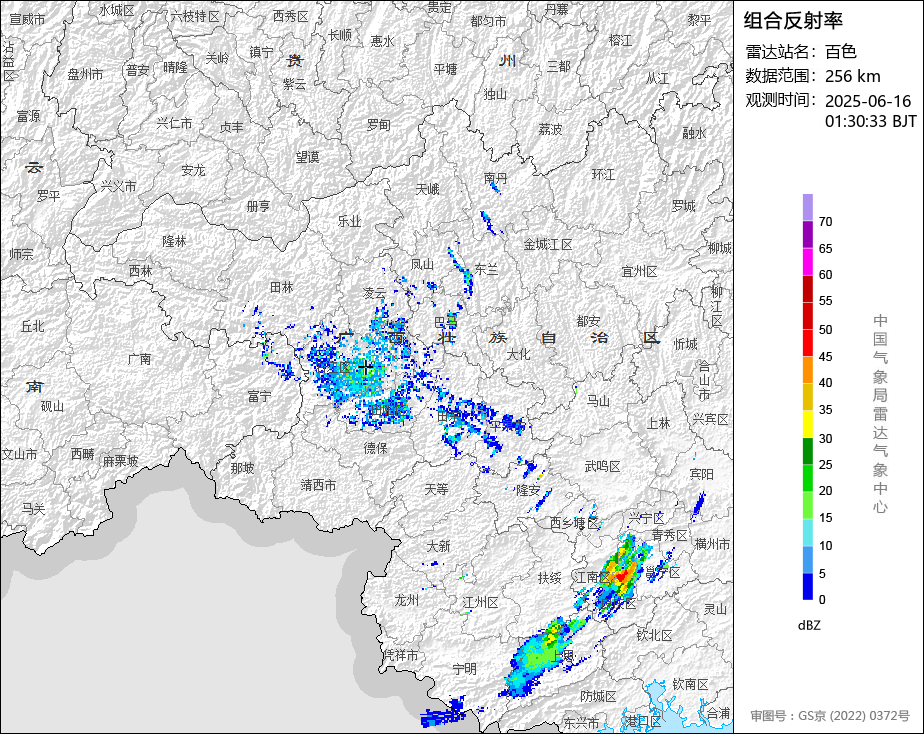Screen dimensions: 924x734
Task: Select the observation time 01:30:33 BJT
Action: coord(871,121)
